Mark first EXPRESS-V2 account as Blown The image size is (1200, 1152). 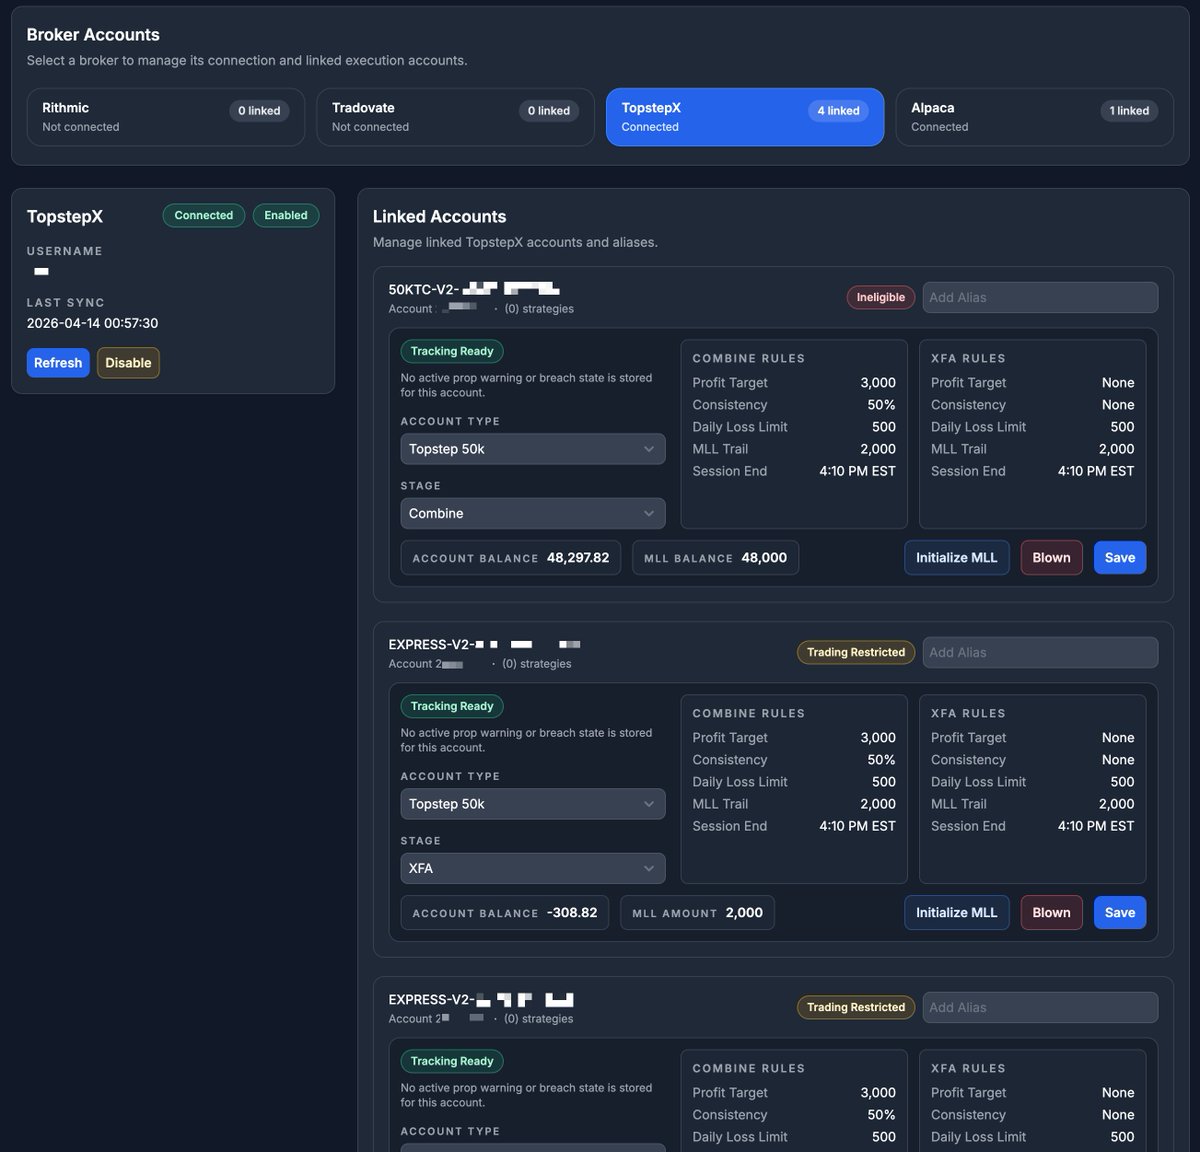point(1051,913)
